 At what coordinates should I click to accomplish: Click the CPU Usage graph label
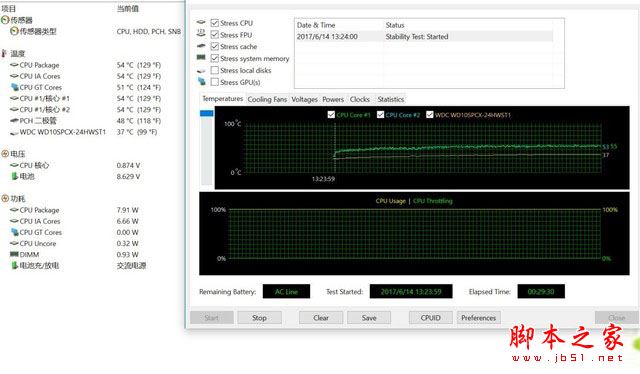[391, 201]
